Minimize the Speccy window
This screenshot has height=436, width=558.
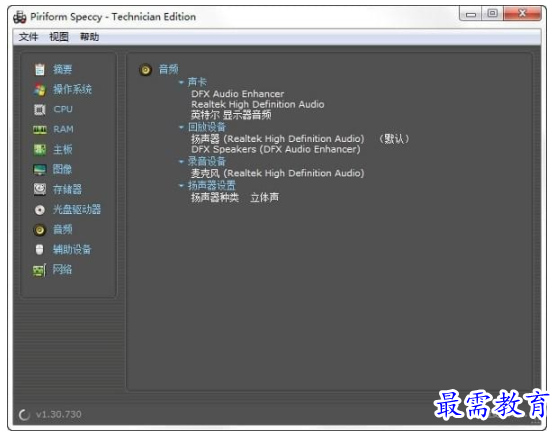tap(471, 15)
